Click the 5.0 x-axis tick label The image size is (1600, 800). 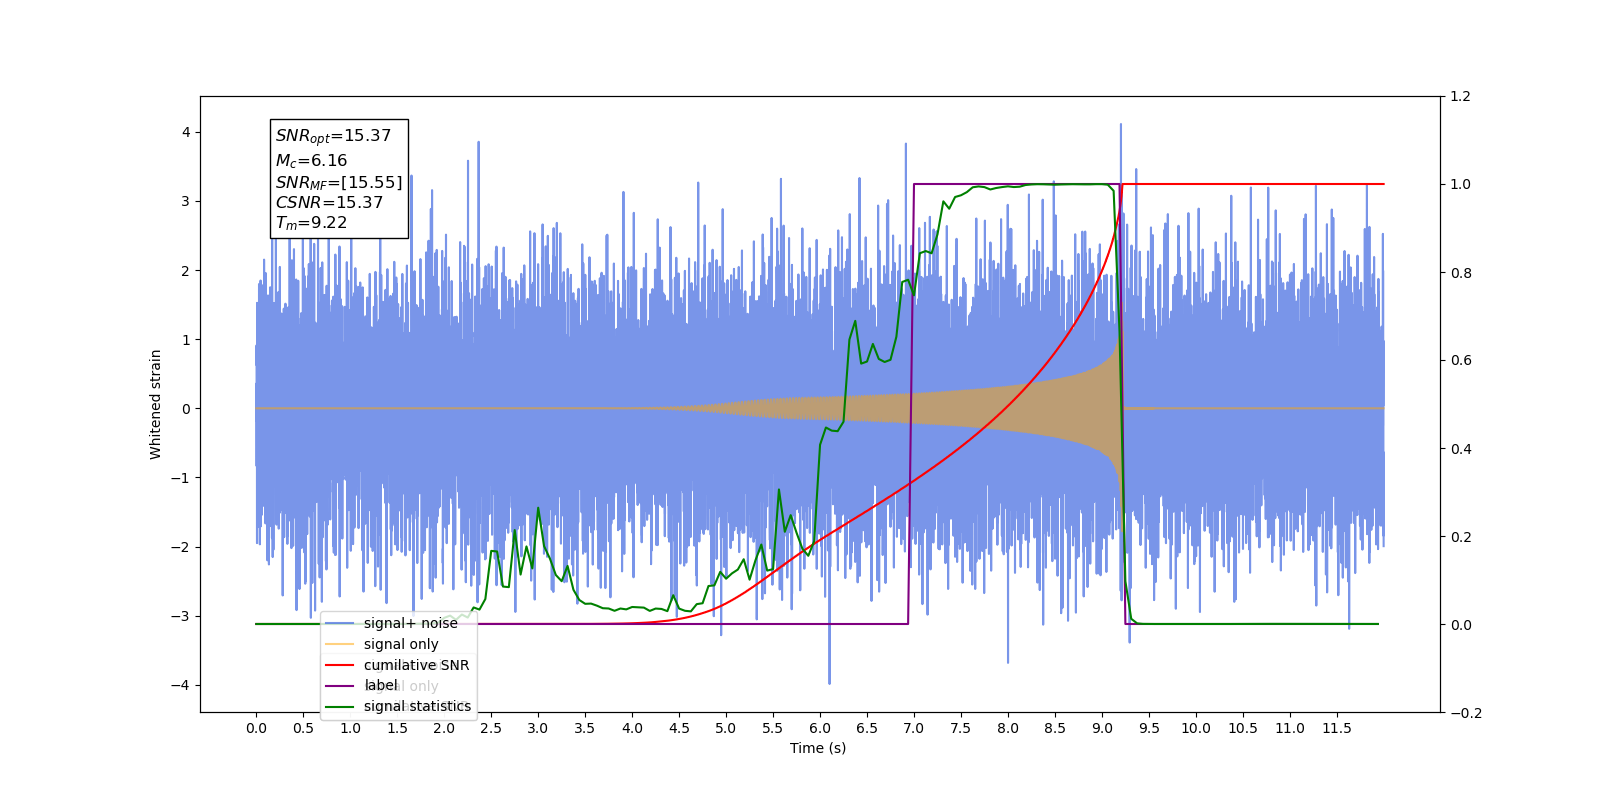726,728
